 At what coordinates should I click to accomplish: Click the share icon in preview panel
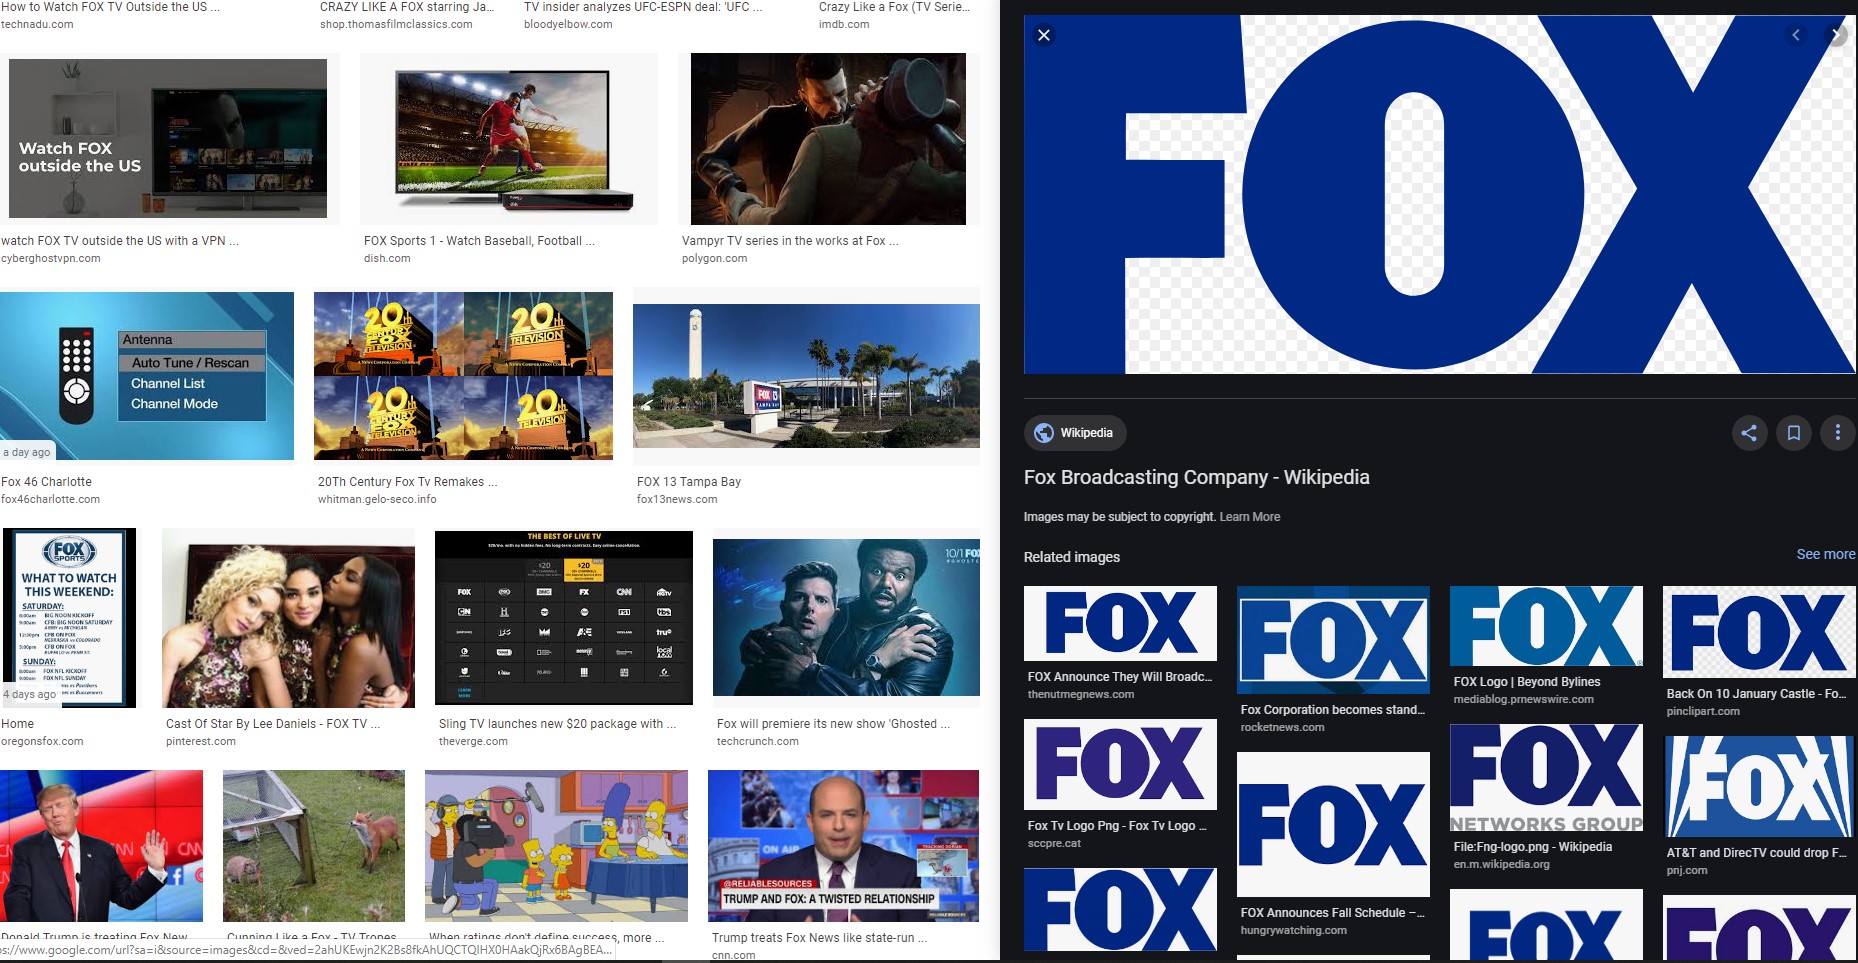click(x=1749, y=433)
